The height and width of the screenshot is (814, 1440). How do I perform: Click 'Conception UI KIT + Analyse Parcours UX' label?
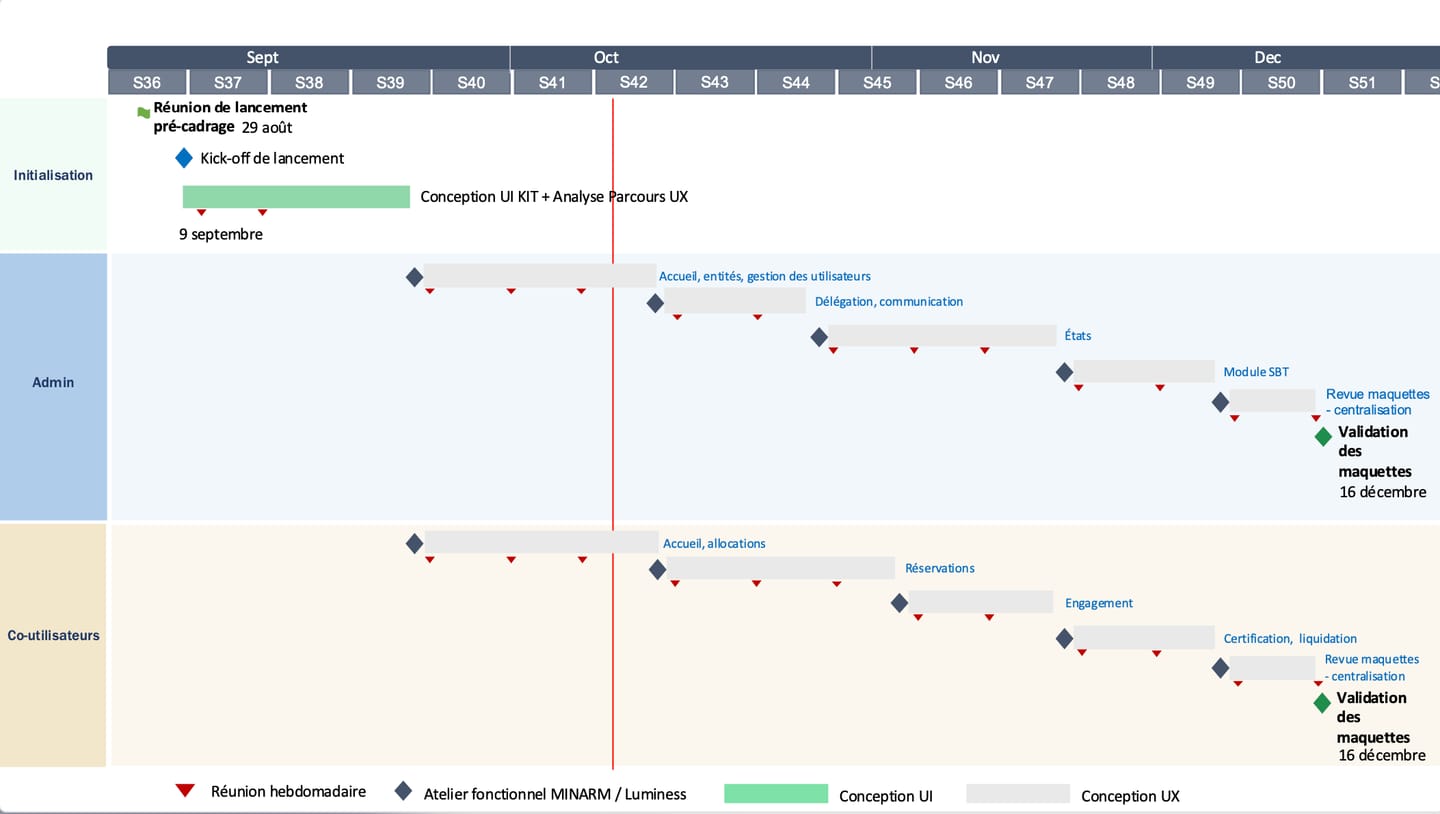[554, 196]
